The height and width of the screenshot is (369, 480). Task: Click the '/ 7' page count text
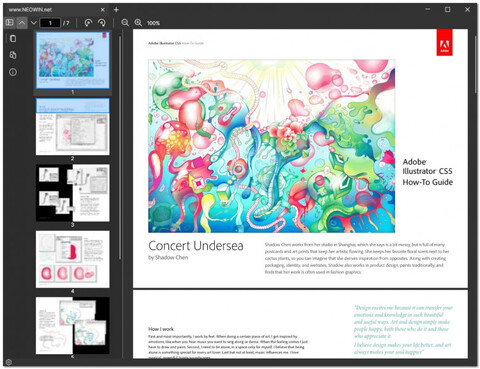(x=66, y=23)
